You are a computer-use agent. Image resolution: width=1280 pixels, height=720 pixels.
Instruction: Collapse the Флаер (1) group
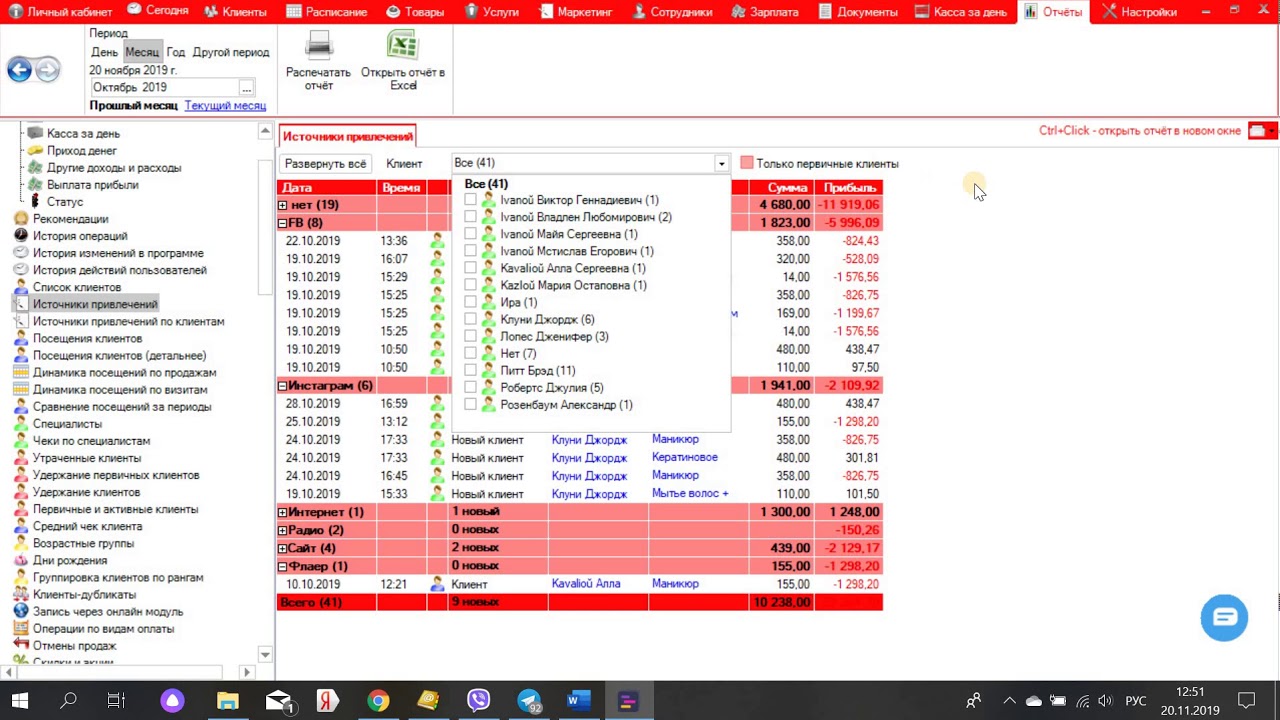[283, 566]
